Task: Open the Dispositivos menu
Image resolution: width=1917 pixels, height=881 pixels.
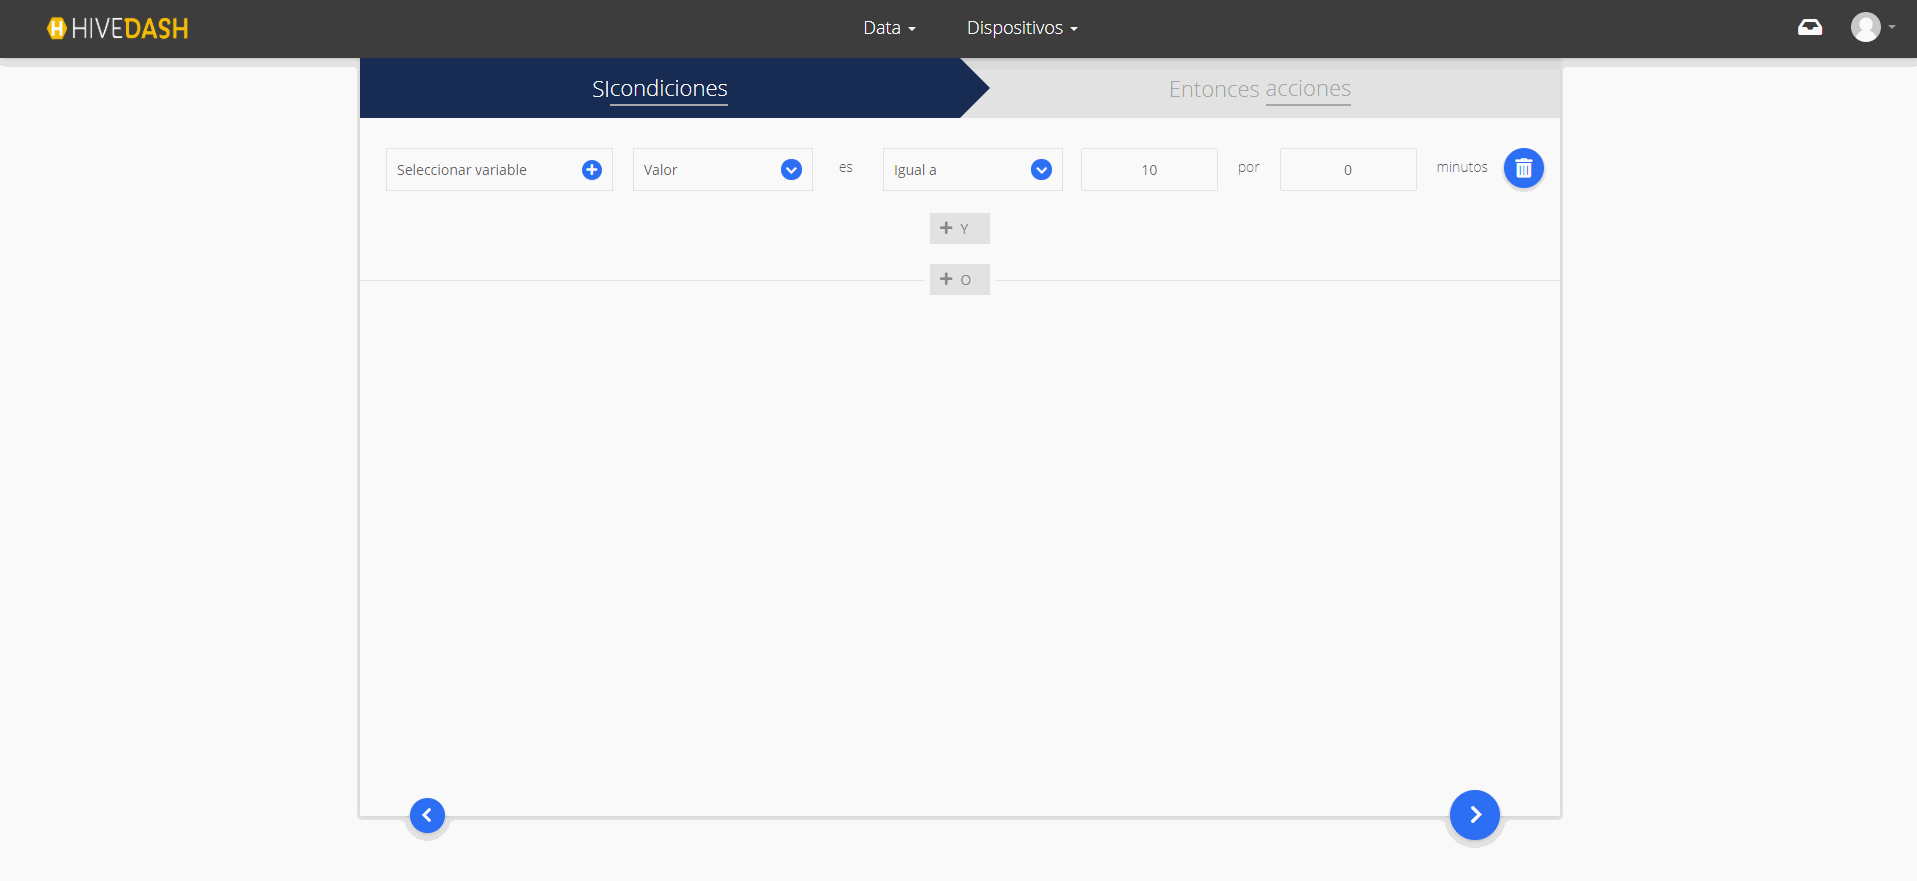Action: pos(1021,28)
